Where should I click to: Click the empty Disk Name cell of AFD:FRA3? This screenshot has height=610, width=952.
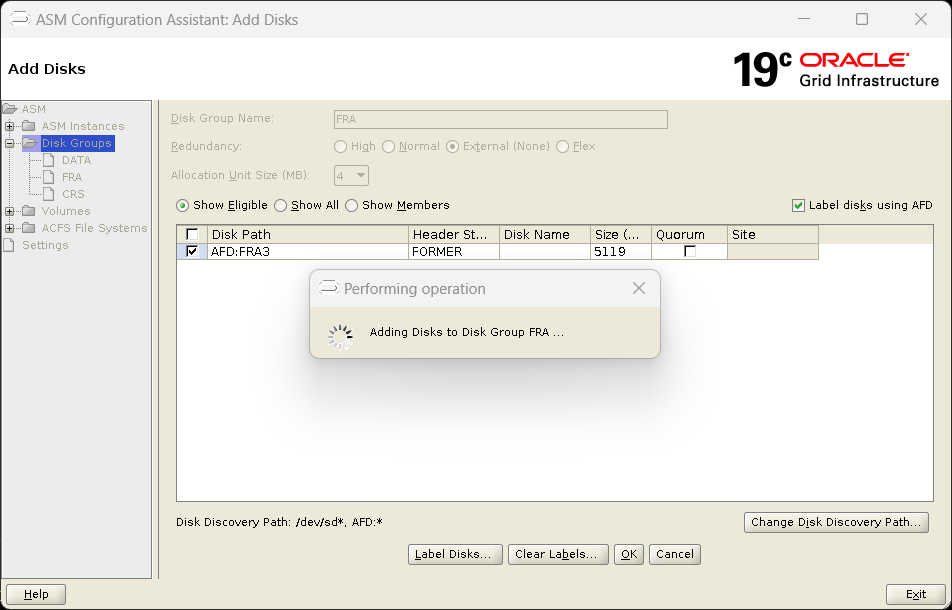[x=545, y=251]
